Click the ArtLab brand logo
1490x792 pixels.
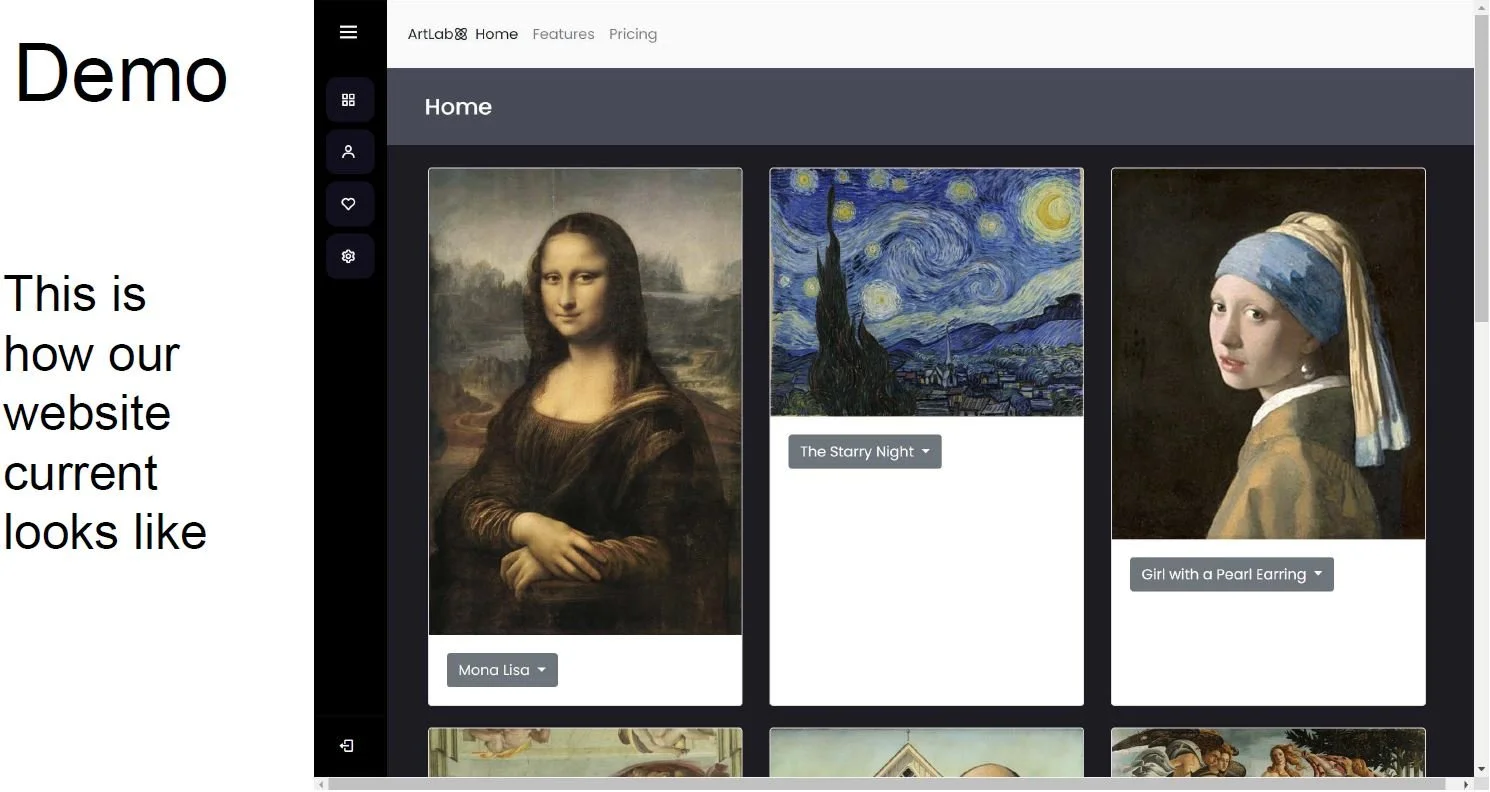pos(437,34)
